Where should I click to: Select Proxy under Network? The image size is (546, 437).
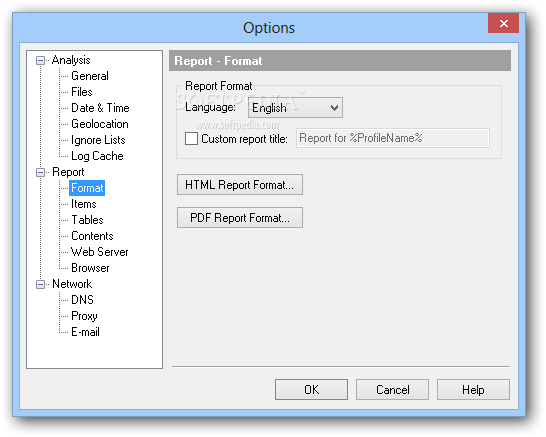[84, 316]
